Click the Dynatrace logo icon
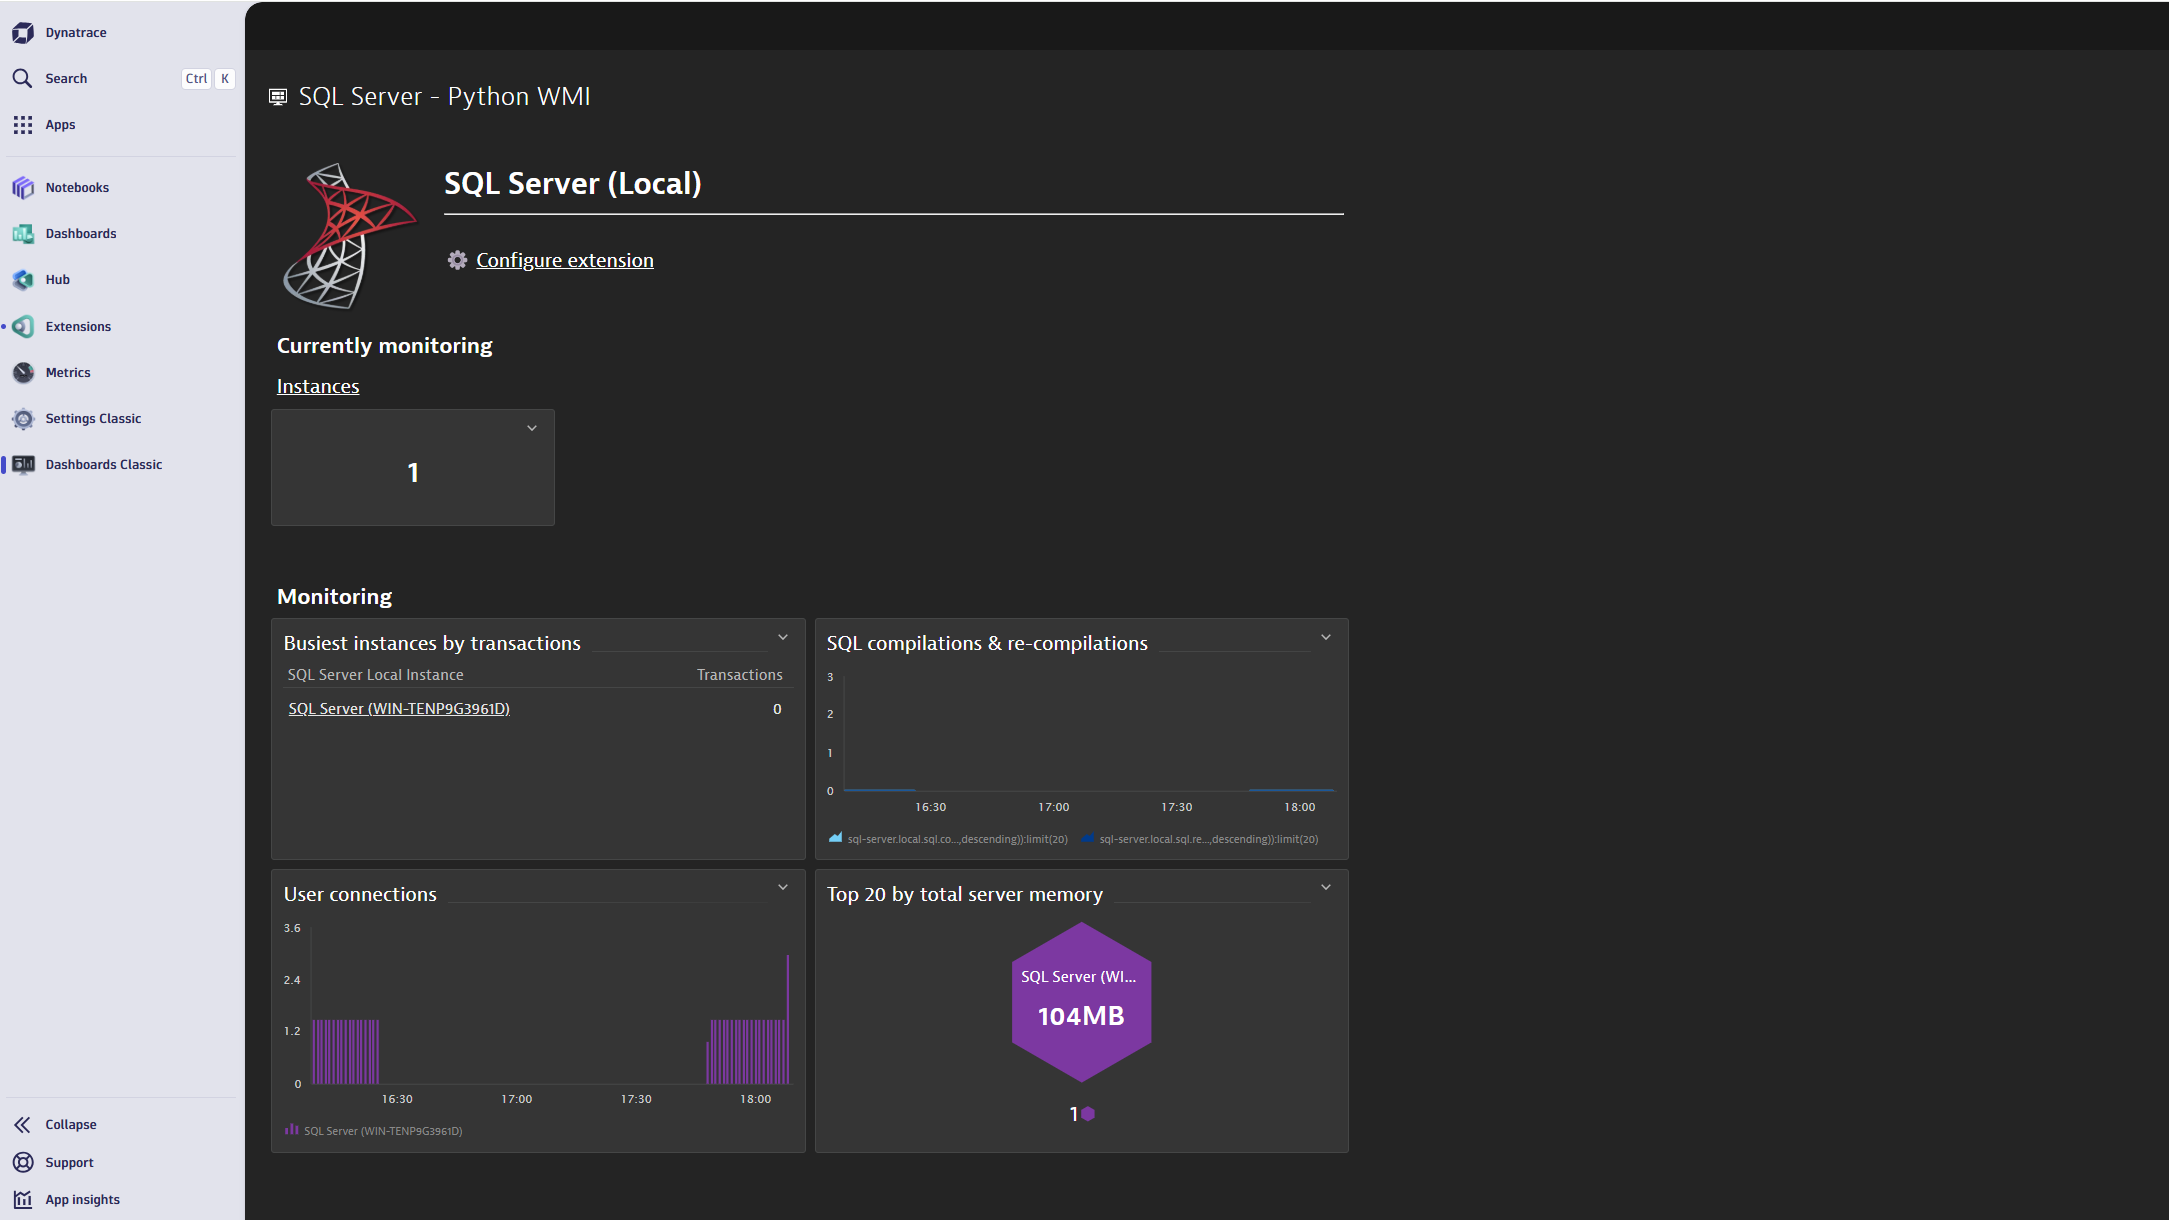 click(23, 33)
